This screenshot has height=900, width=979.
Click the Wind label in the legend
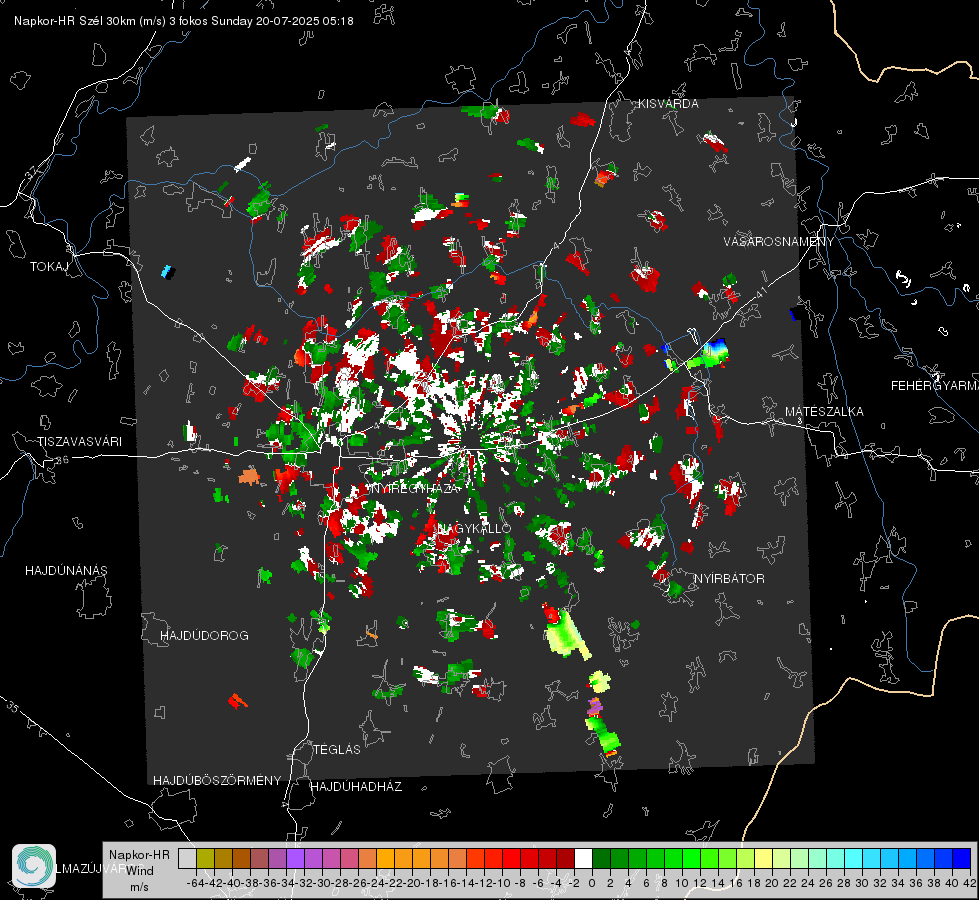point(140,871)
